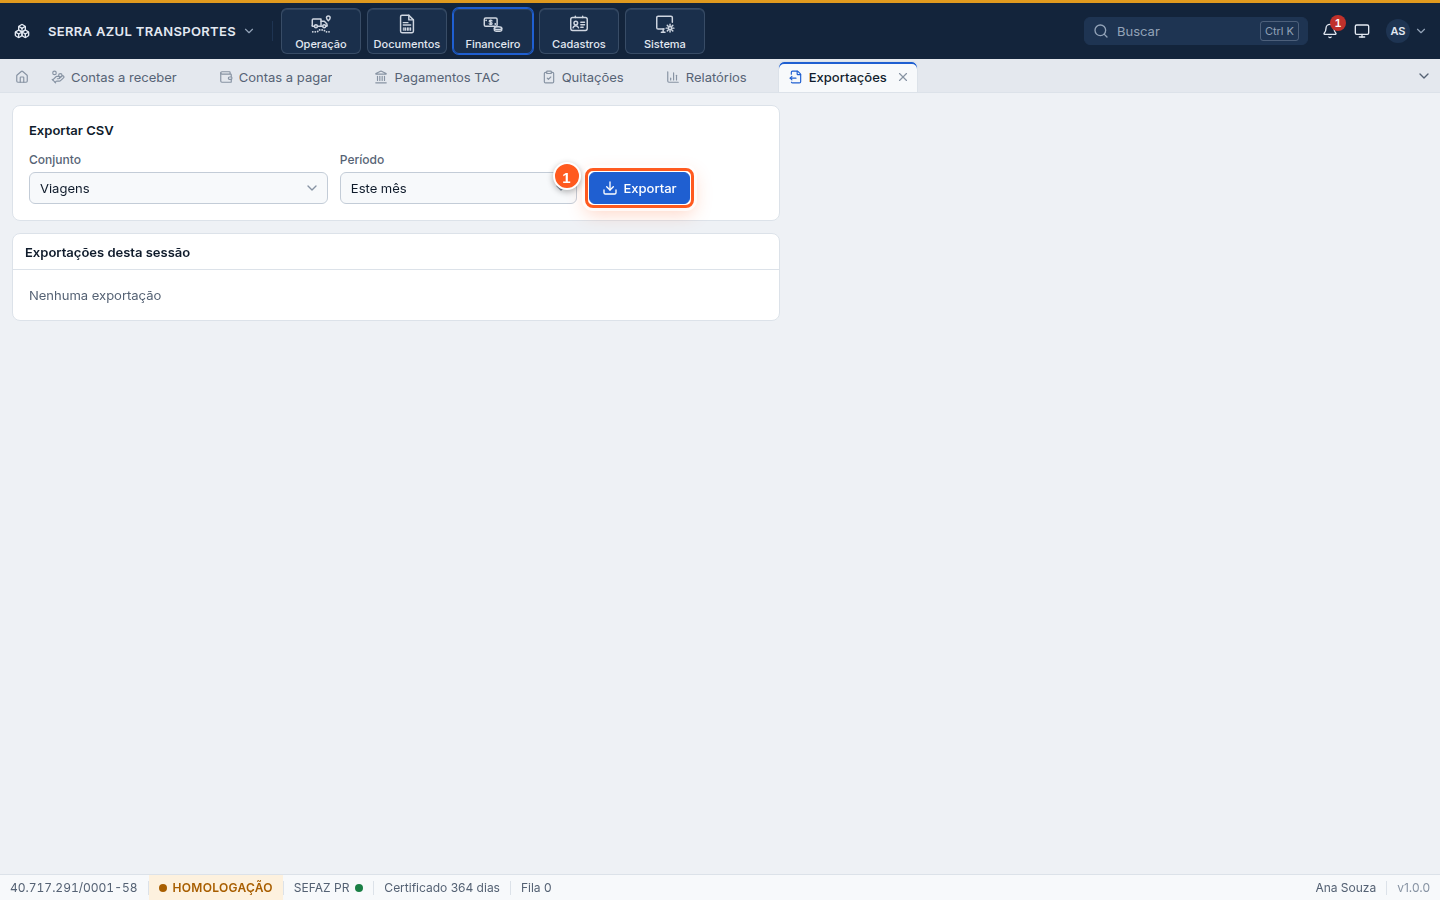Open the AS user avatar menu
This screenshot has width=1440, height=900.
coord(1406,31)
